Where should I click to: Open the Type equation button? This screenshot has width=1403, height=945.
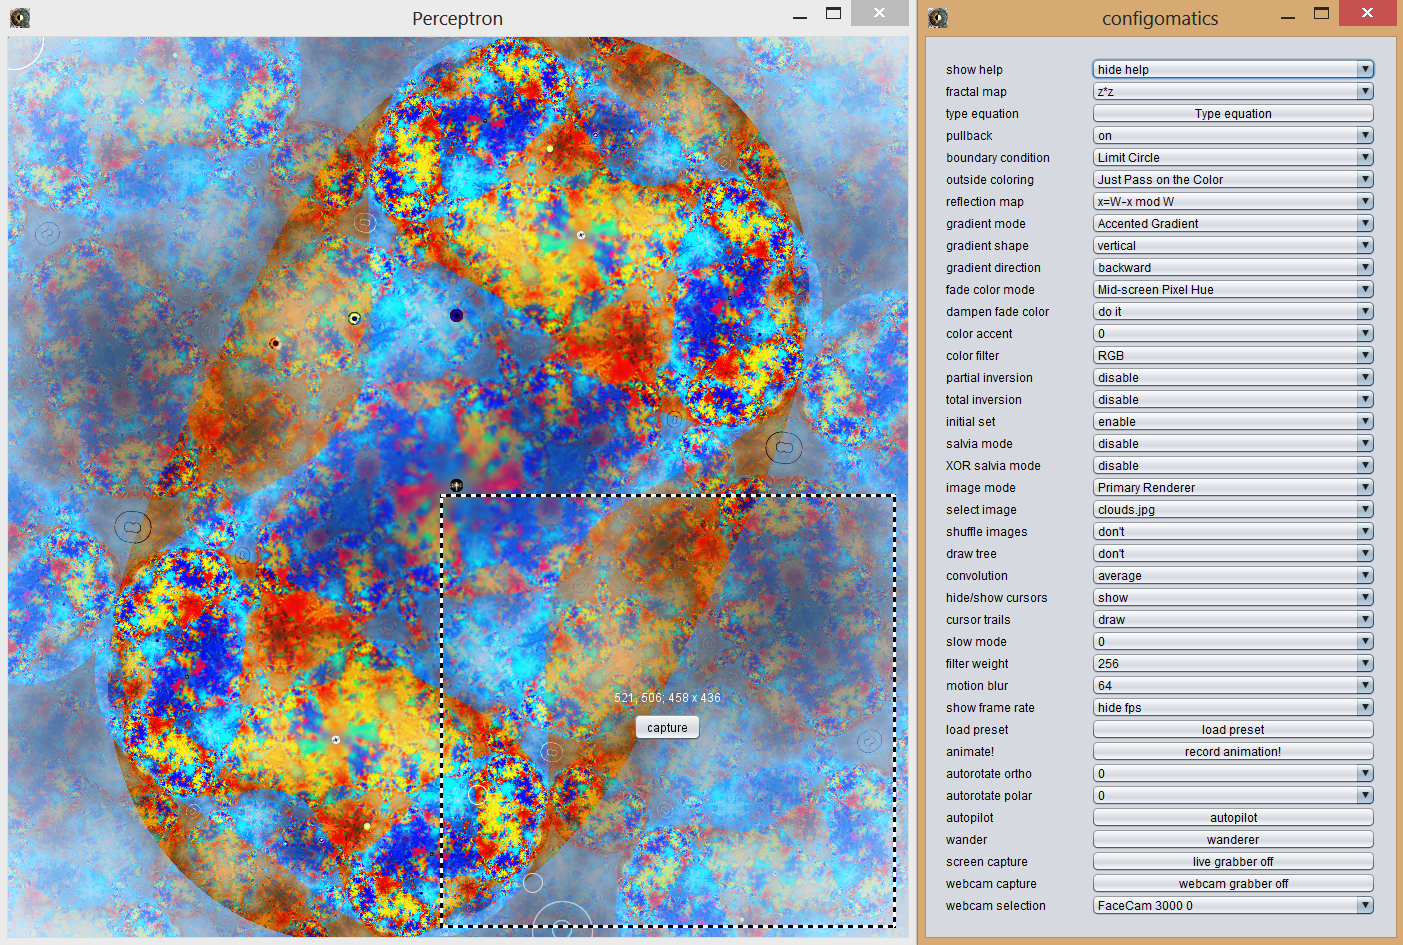point(1233,114)
